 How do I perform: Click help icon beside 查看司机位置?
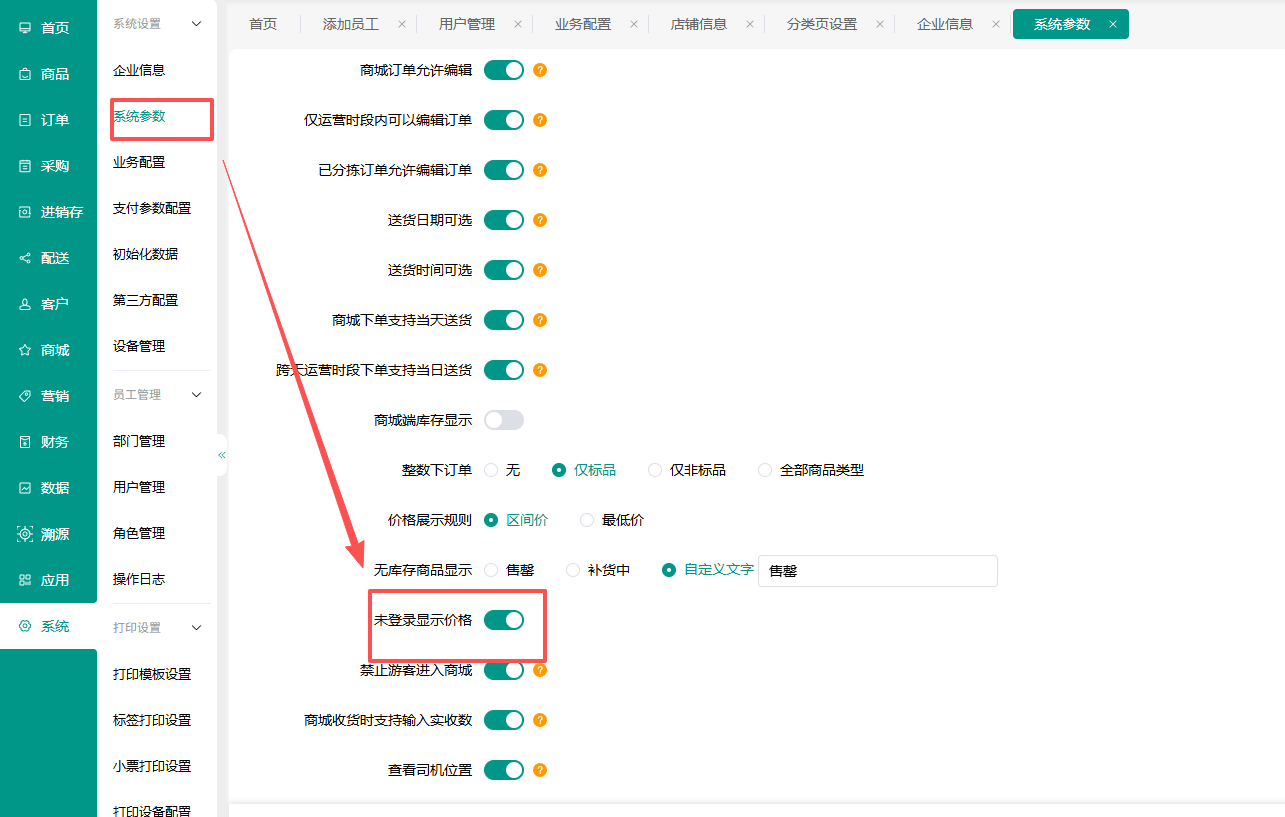(x=540, y=770)
